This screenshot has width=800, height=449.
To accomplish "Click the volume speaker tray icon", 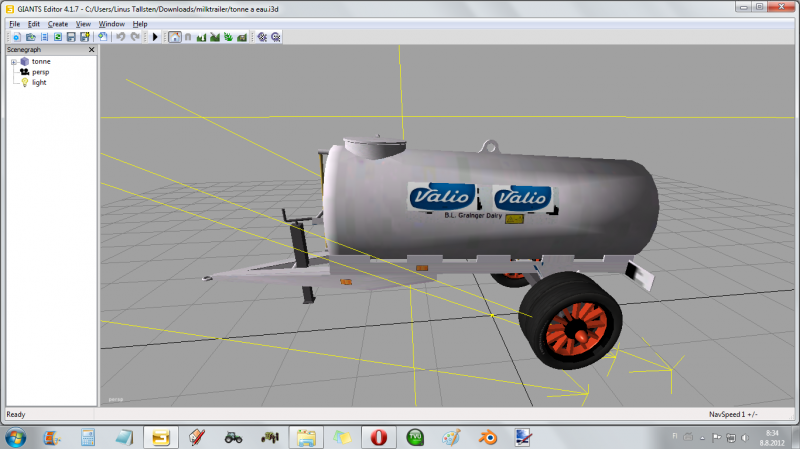I will pos(745,438).
